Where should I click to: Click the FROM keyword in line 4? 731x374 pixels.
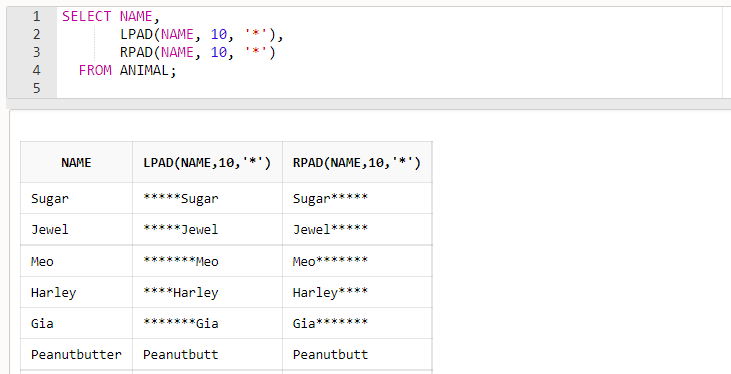95,70
